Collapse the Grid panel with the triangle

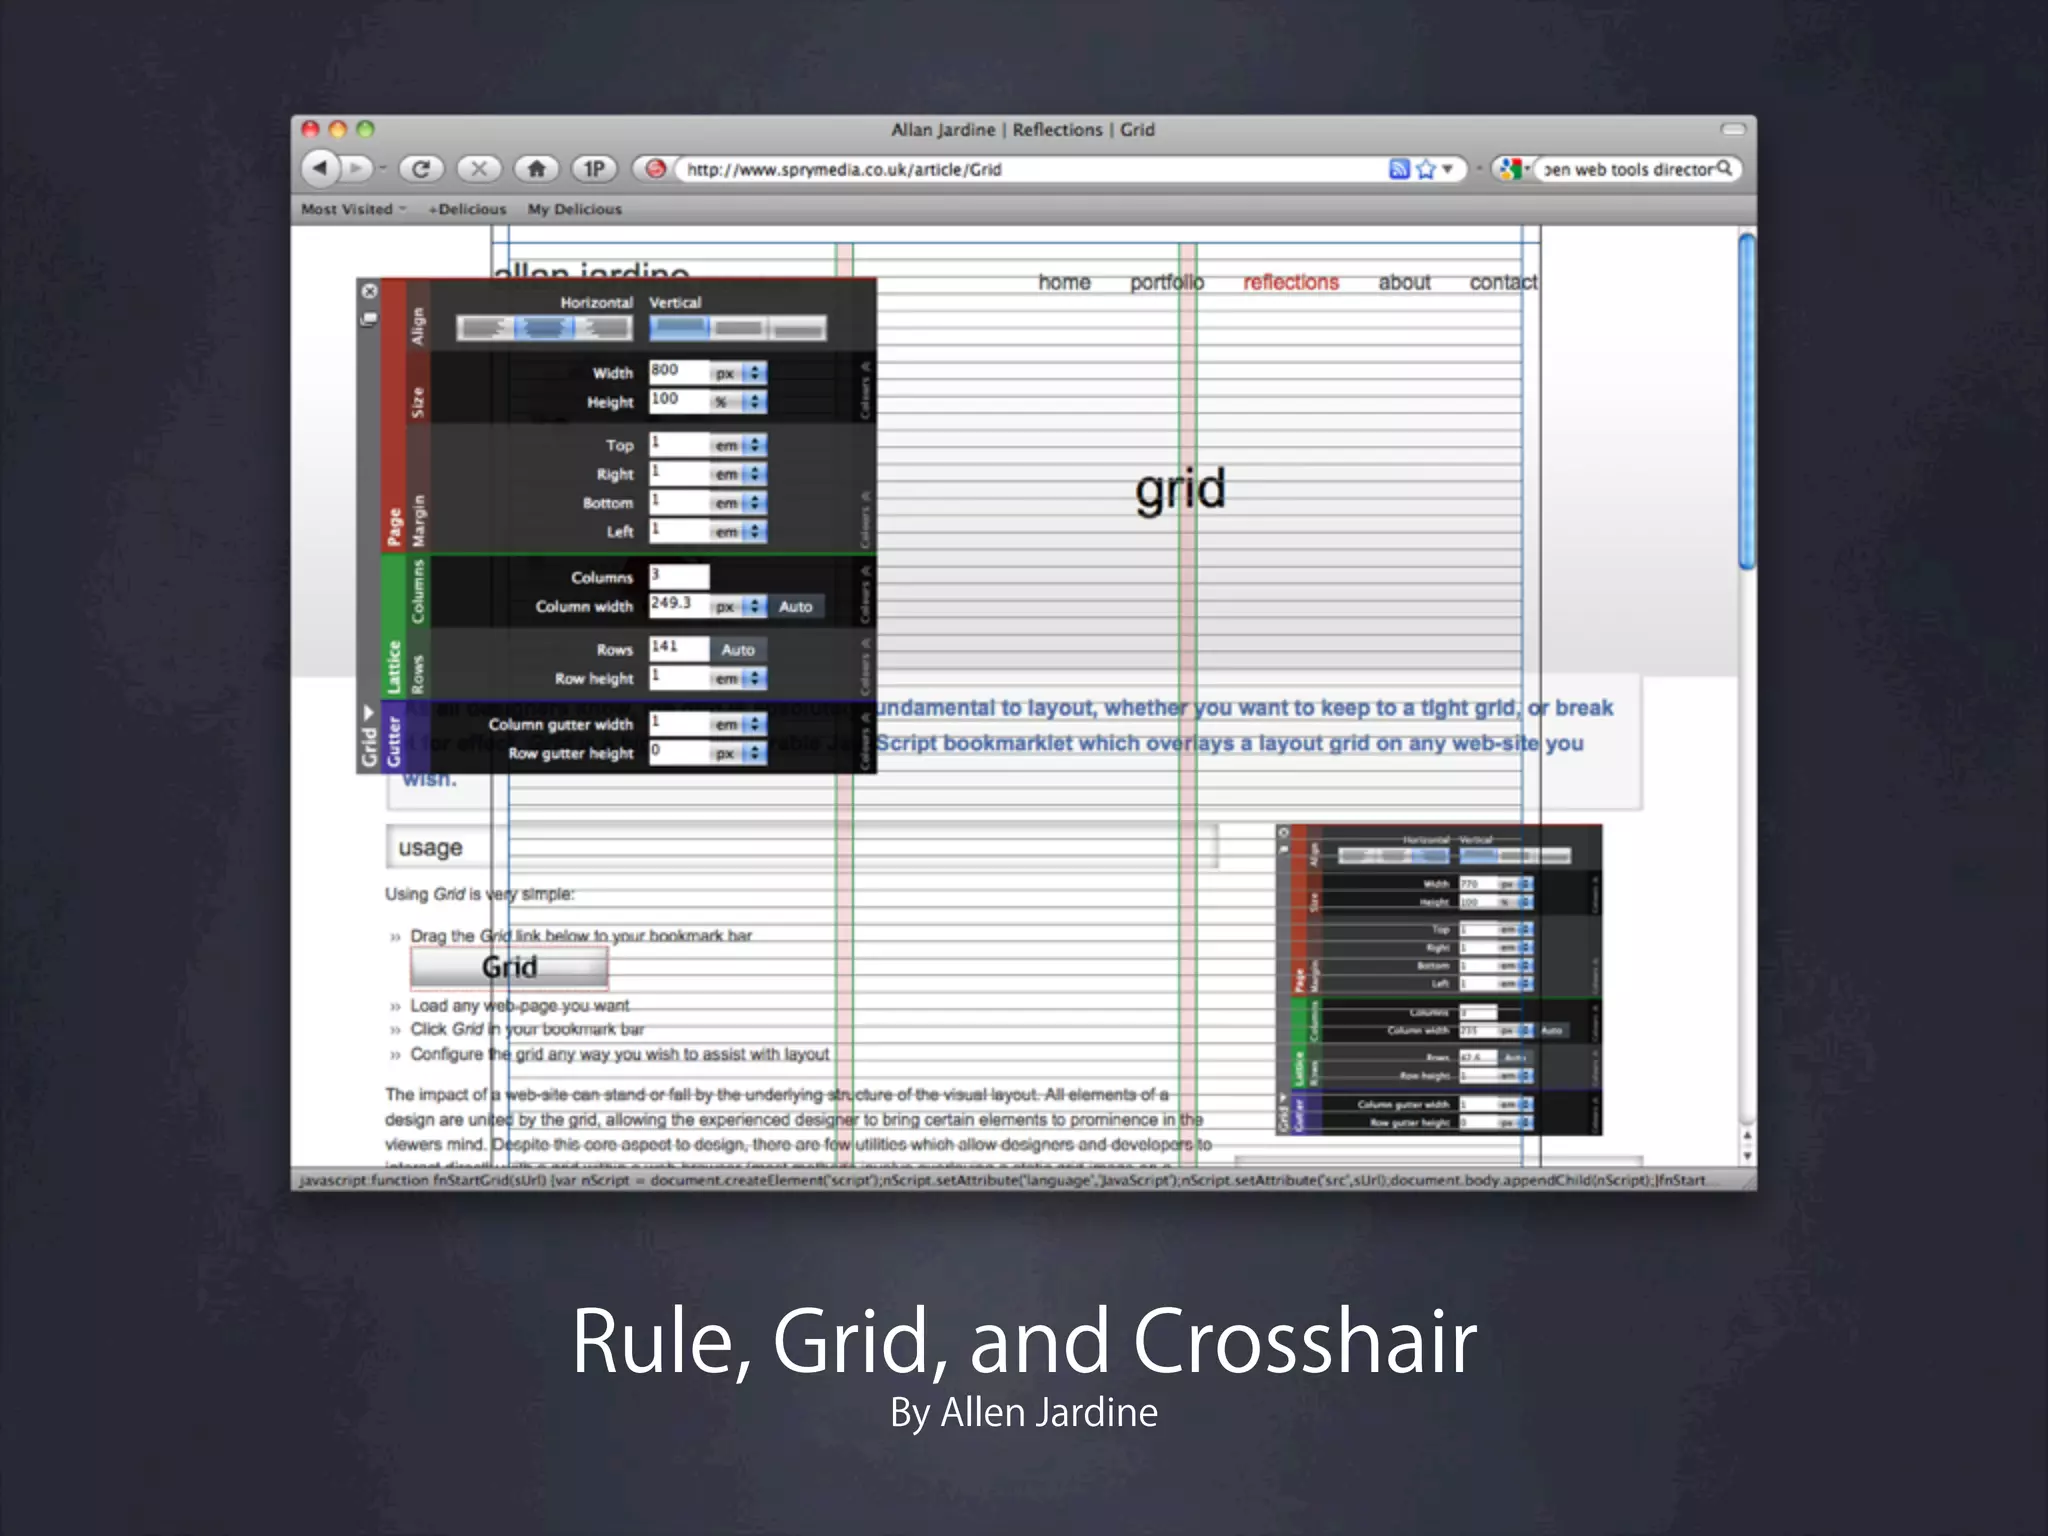[368, 712]
